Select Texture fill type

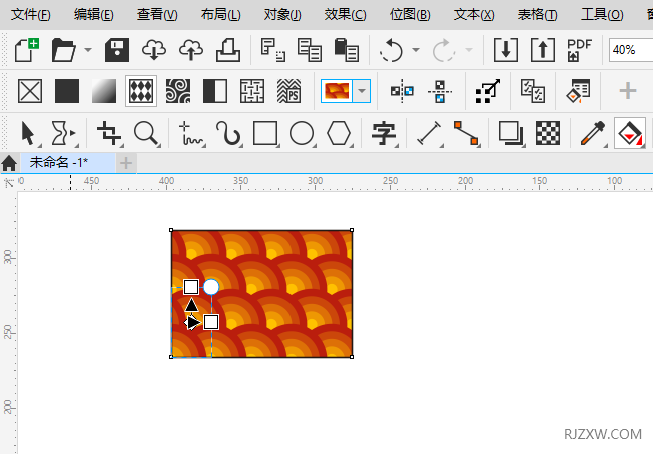click(252, 91)
